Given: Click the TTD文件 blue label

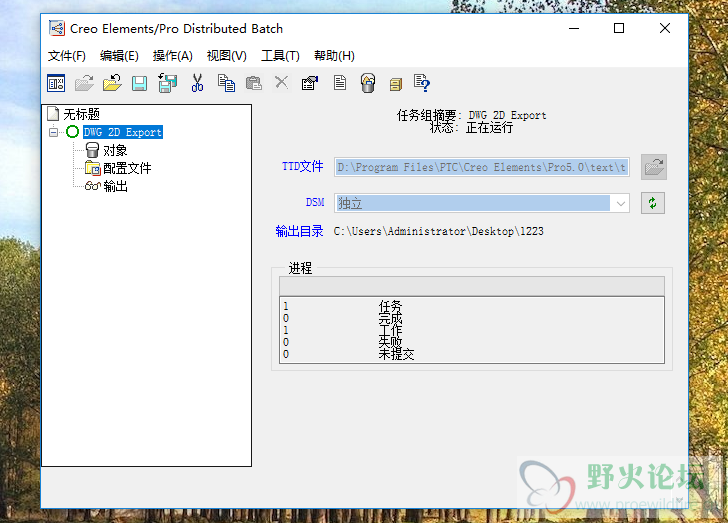Looking at the screenshot, I should tap(302, 167).
